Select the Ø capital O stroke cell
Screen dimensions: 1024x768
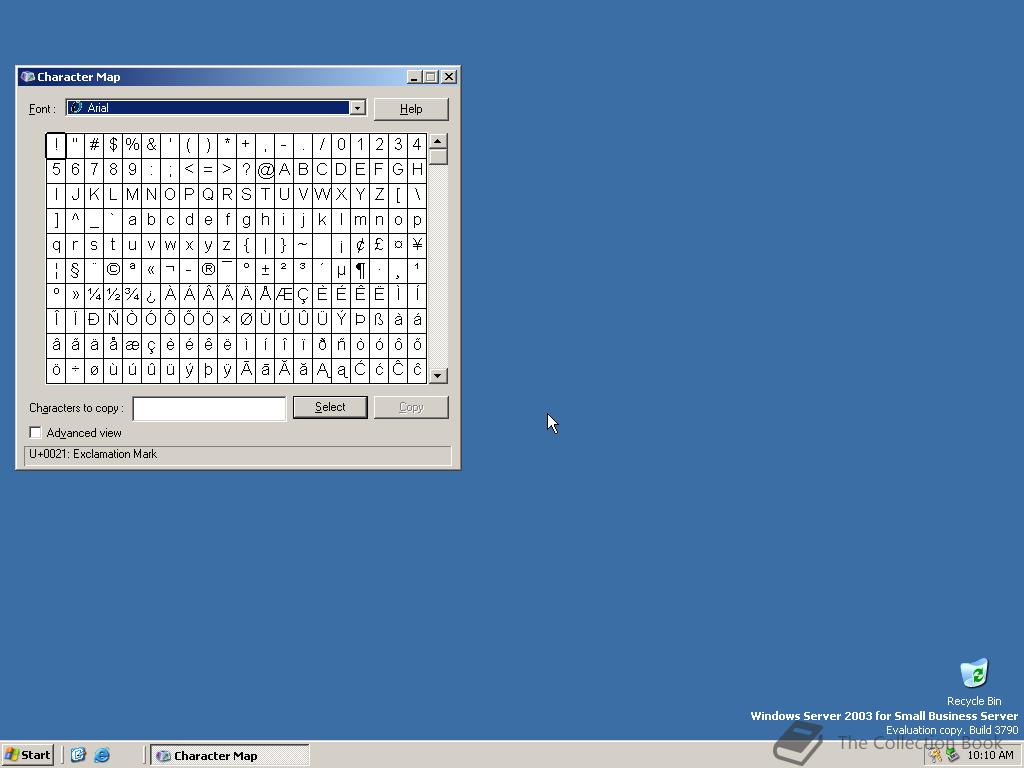tap(246, 319)
